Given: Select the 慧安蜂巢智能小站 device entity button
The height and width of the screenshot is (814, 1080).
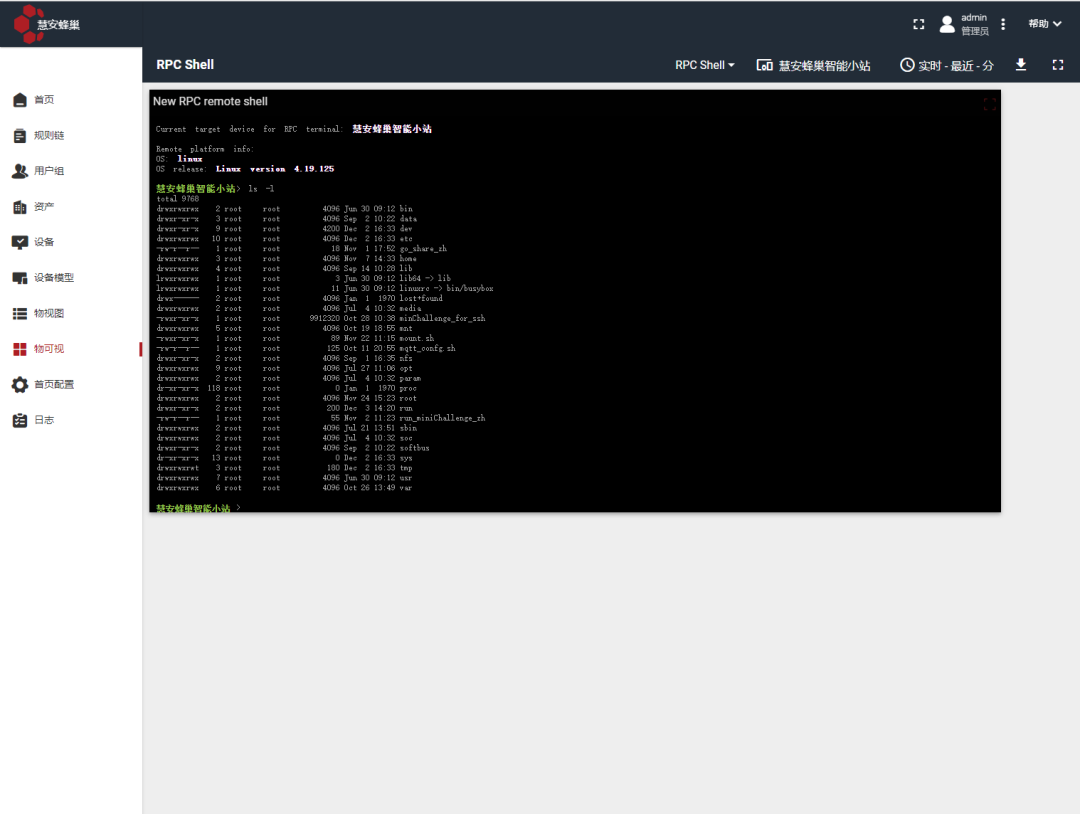Looking at the screenshot, I should pos(813,65).
